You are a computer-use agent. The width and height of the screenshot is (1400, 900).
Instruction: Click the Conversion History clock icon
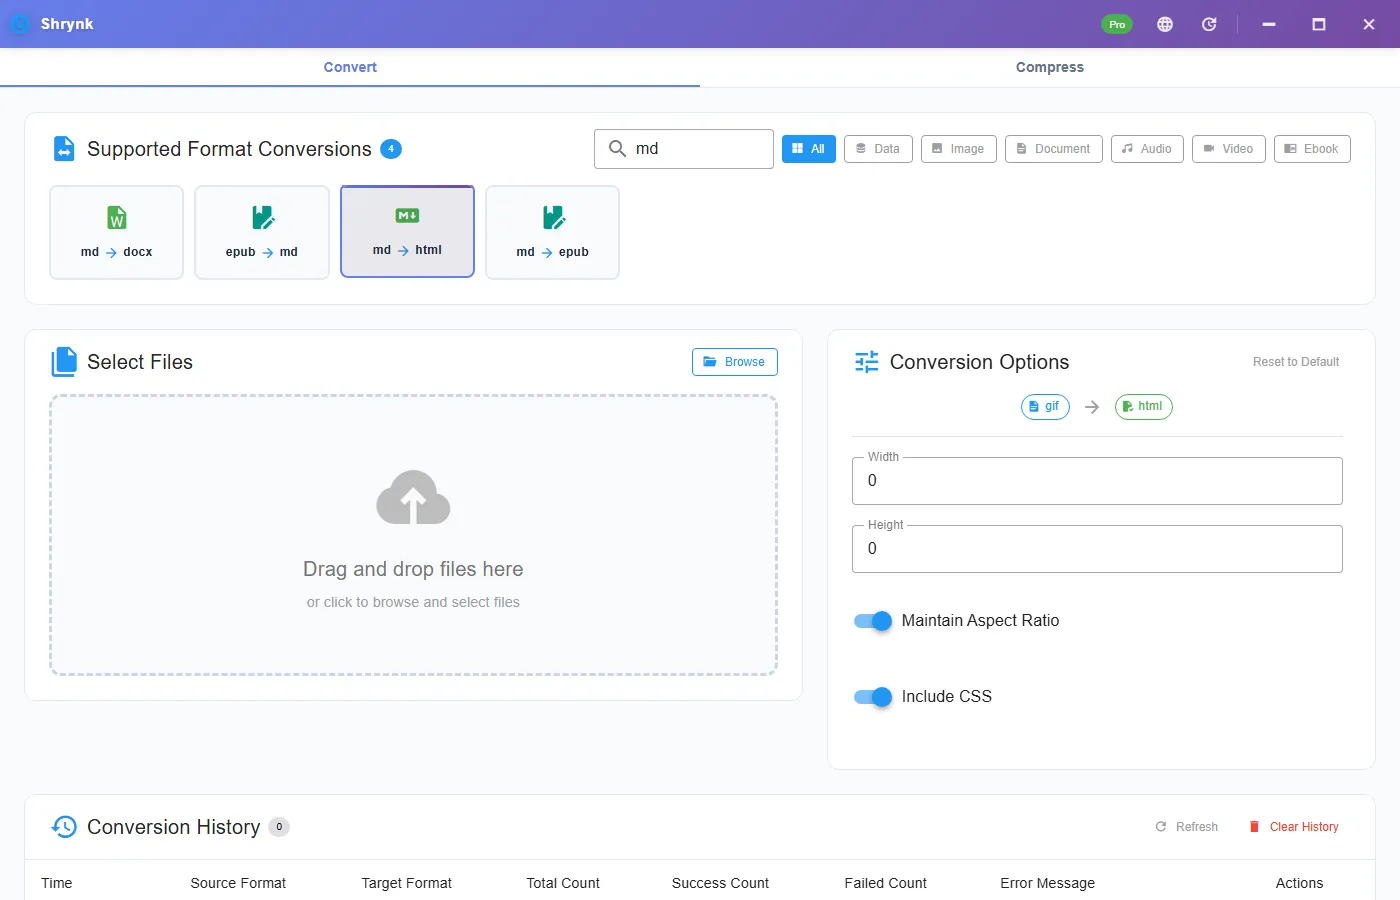point(64,827)
